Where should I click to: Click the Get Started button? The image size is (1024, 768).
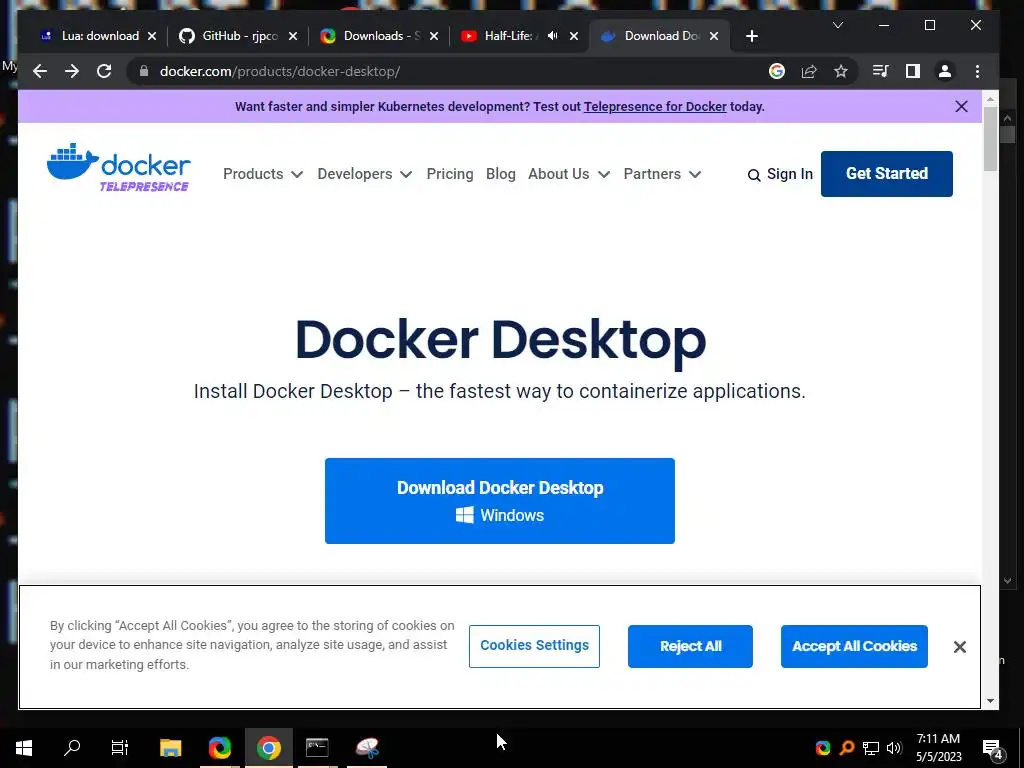tap(887, 174)
